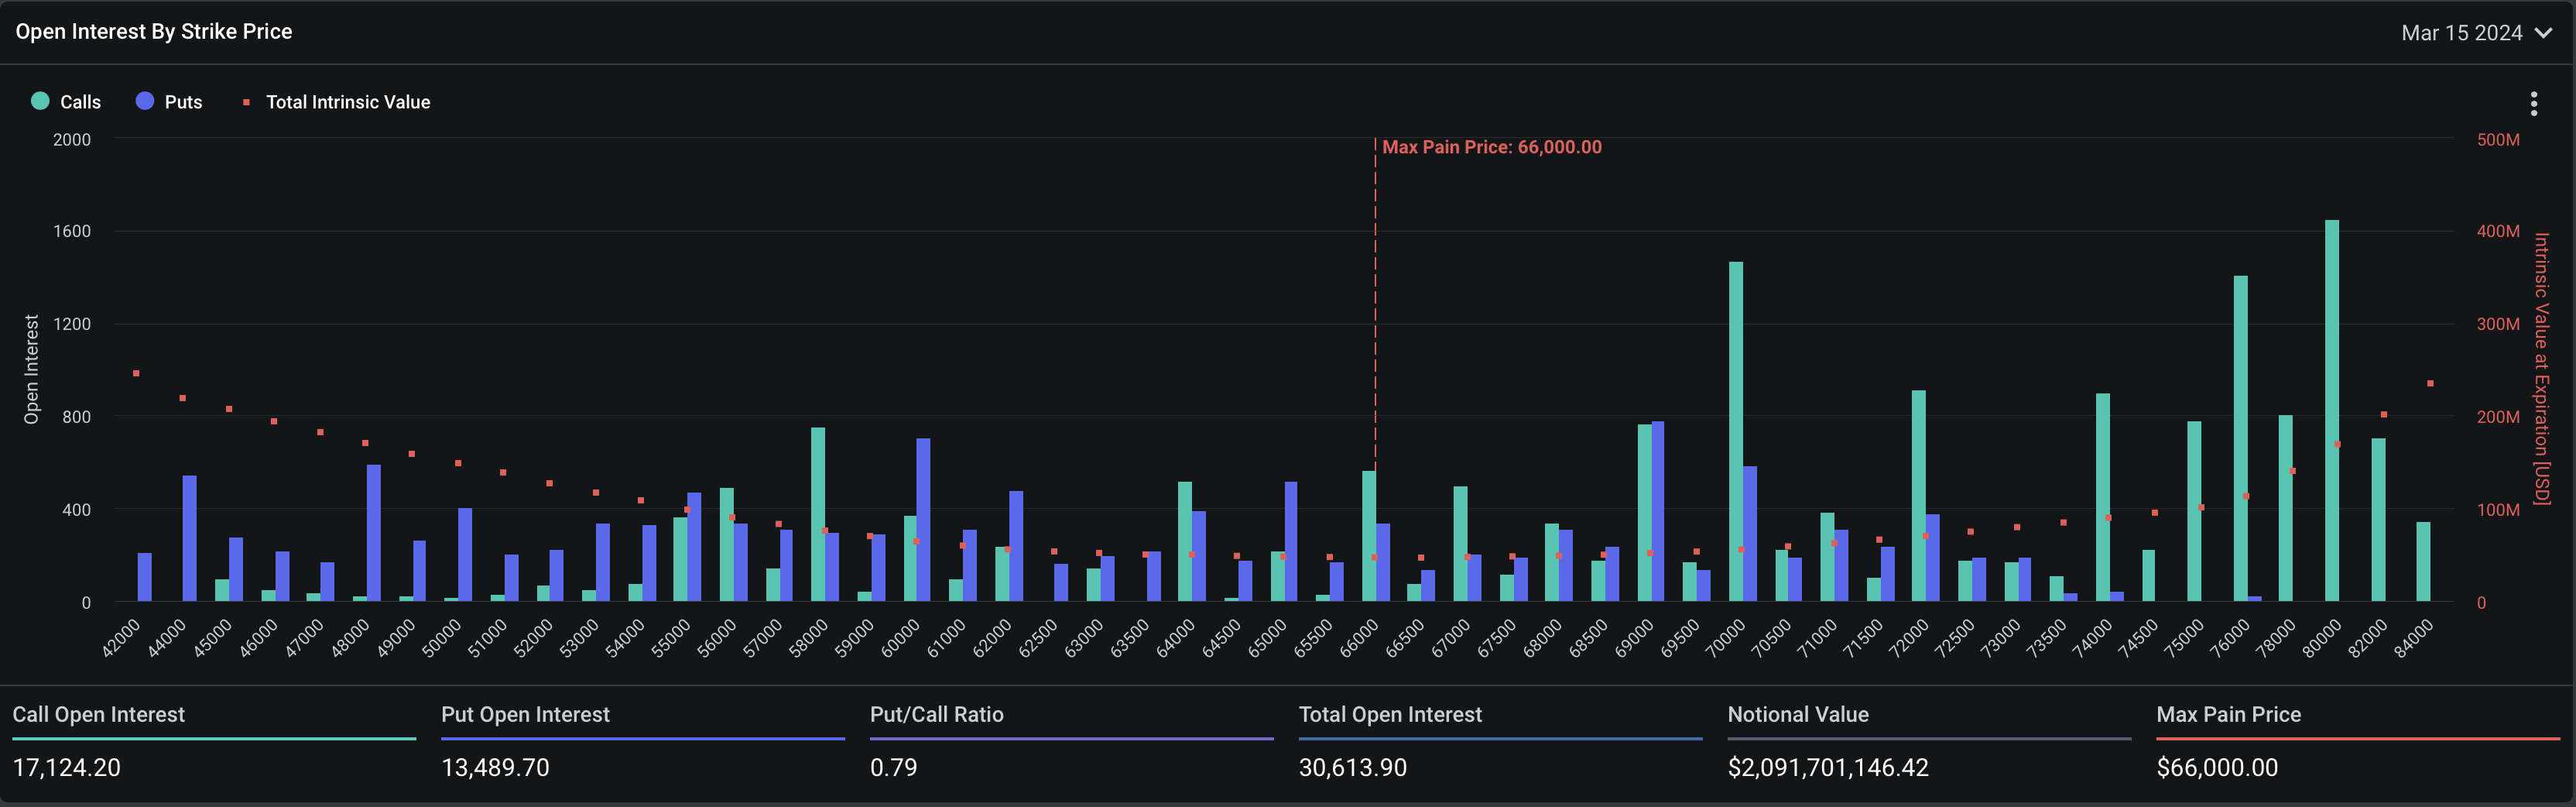Open the three-dot chart options menu
The image size is (2576, 807).
[x=2533, y=103]
